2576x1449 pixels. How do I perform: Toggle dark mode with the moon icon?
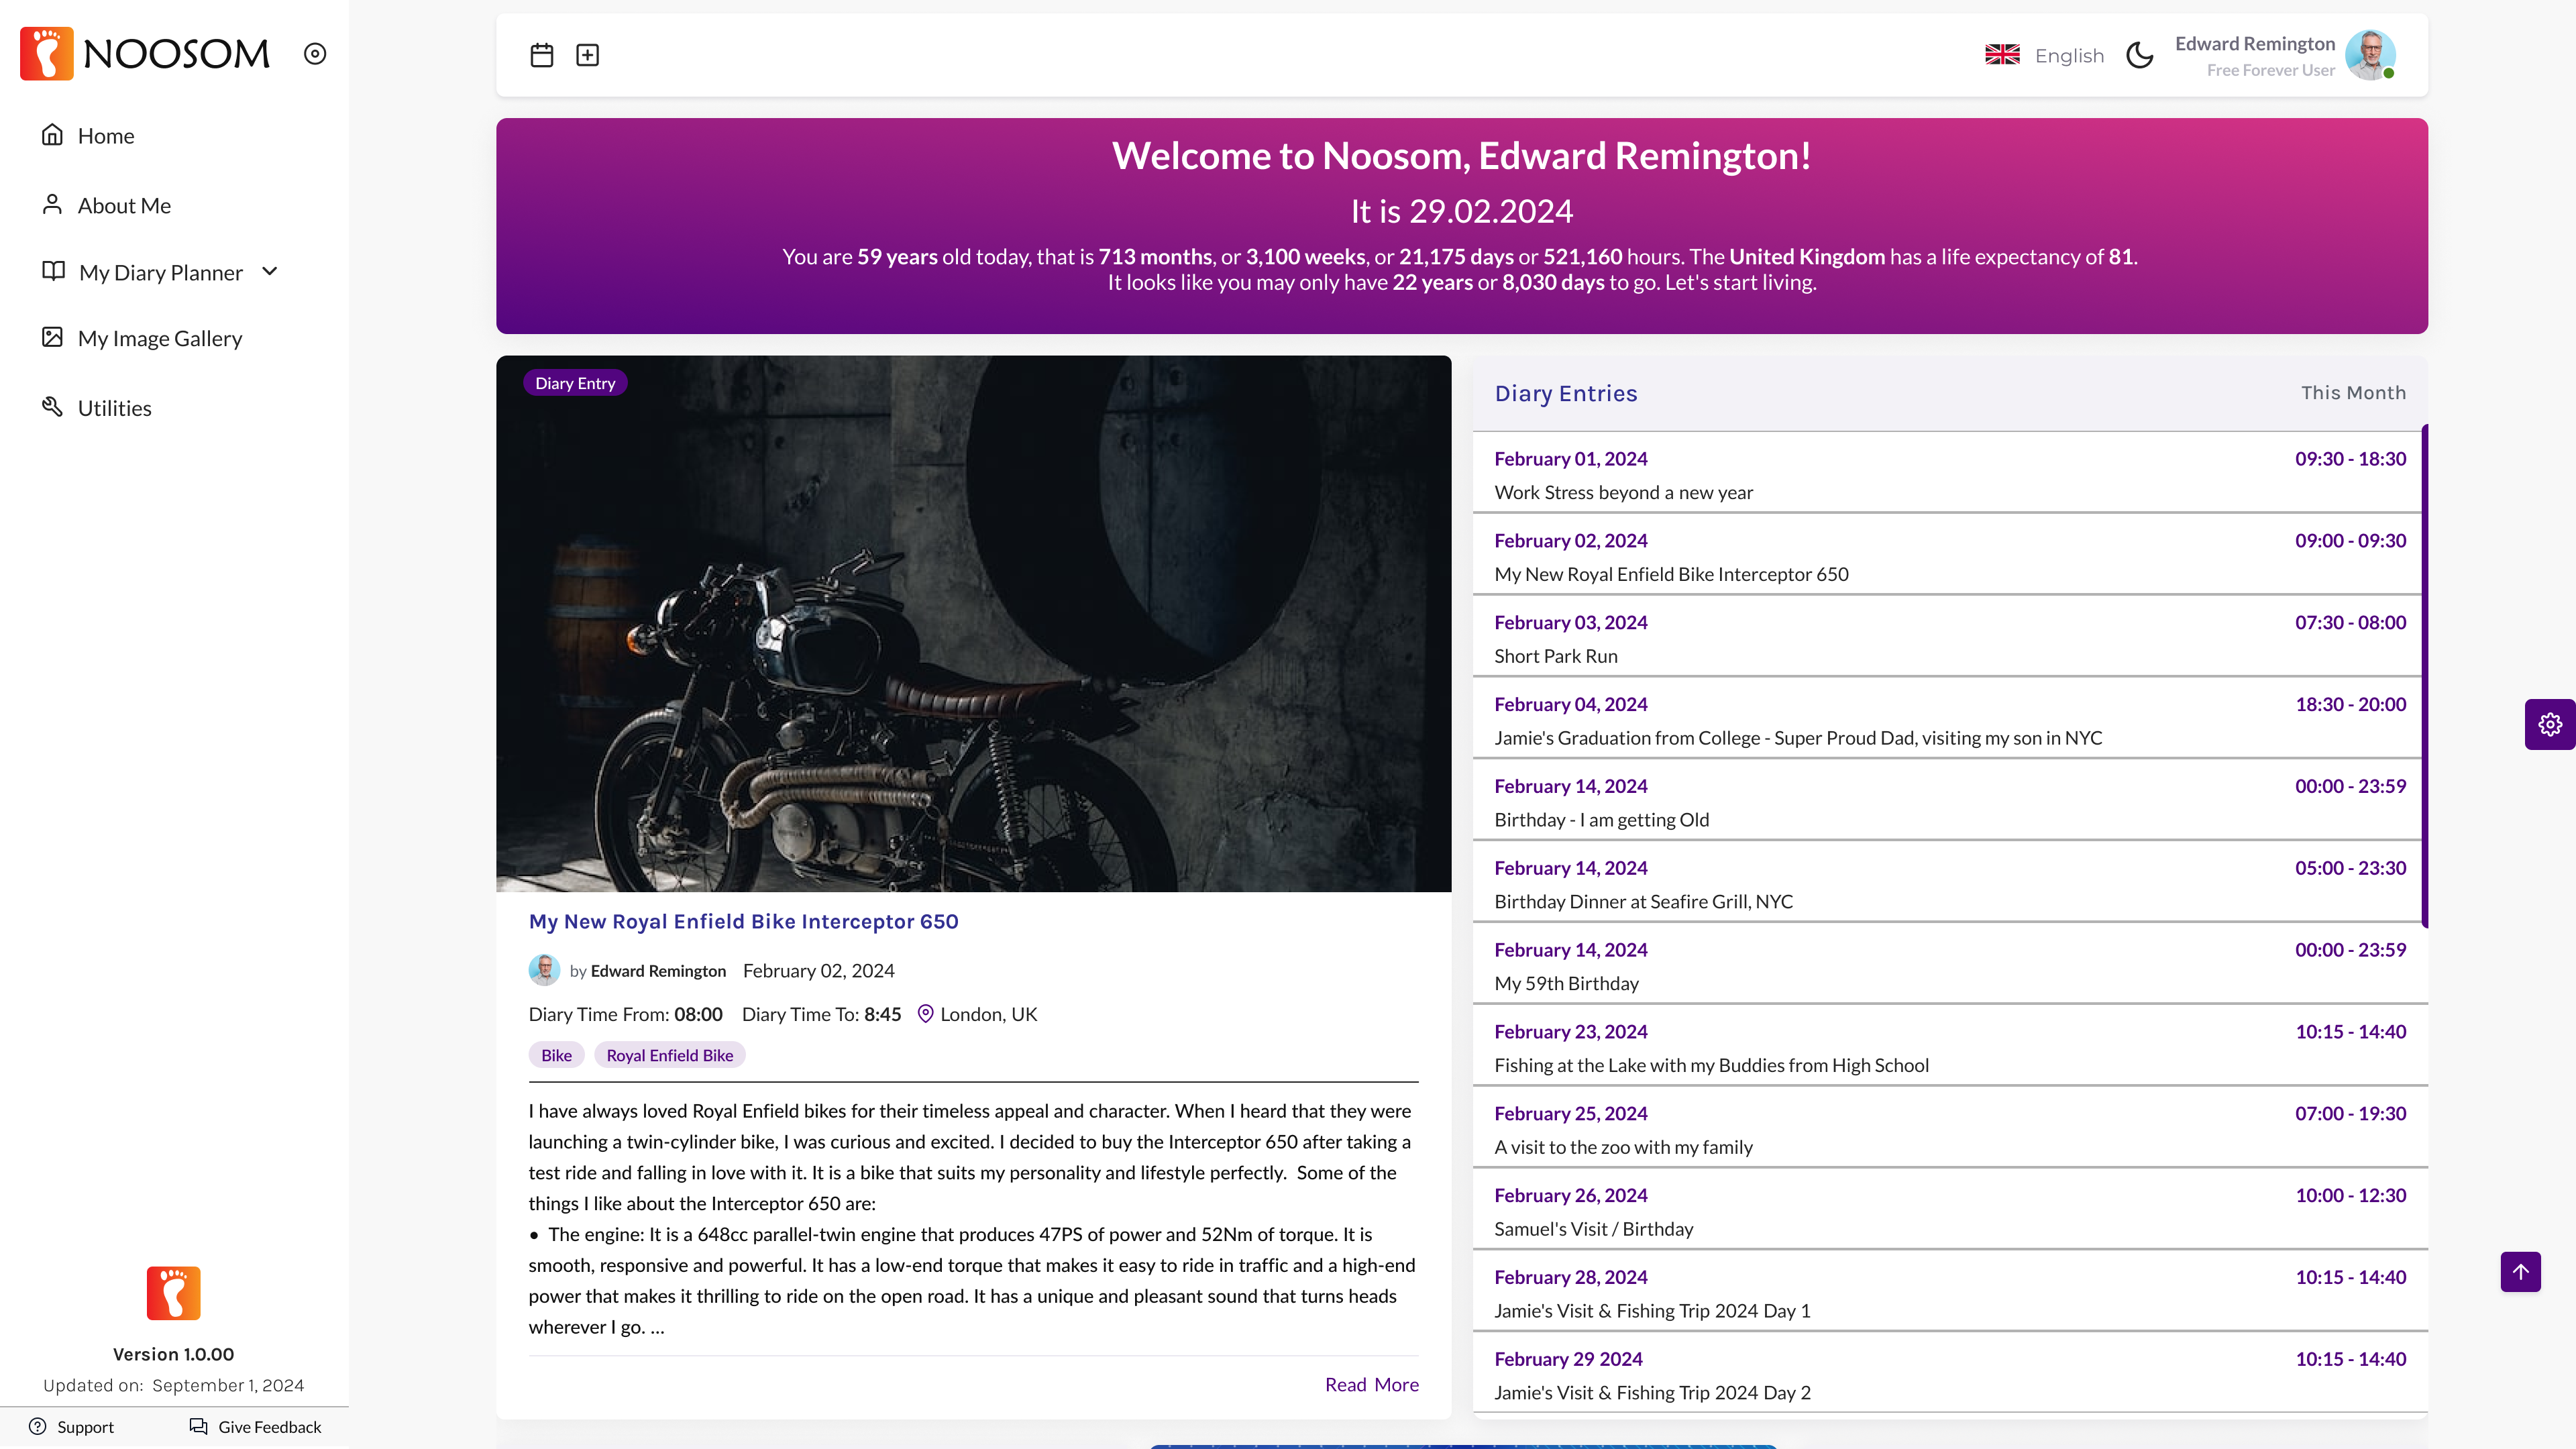(x=2140, y=55)
